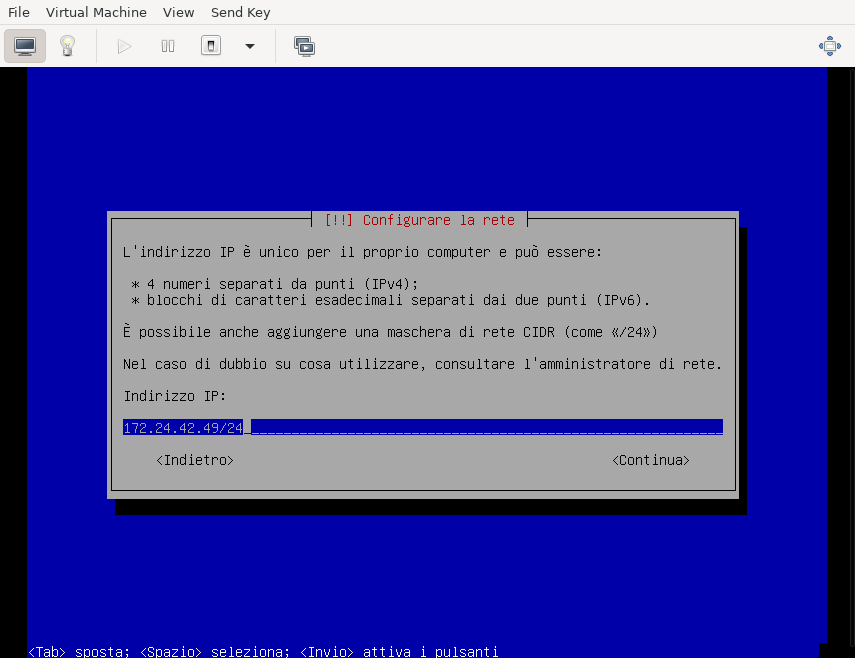Click the 'maschera di rete CIDR' sentence

coord(390,332)
